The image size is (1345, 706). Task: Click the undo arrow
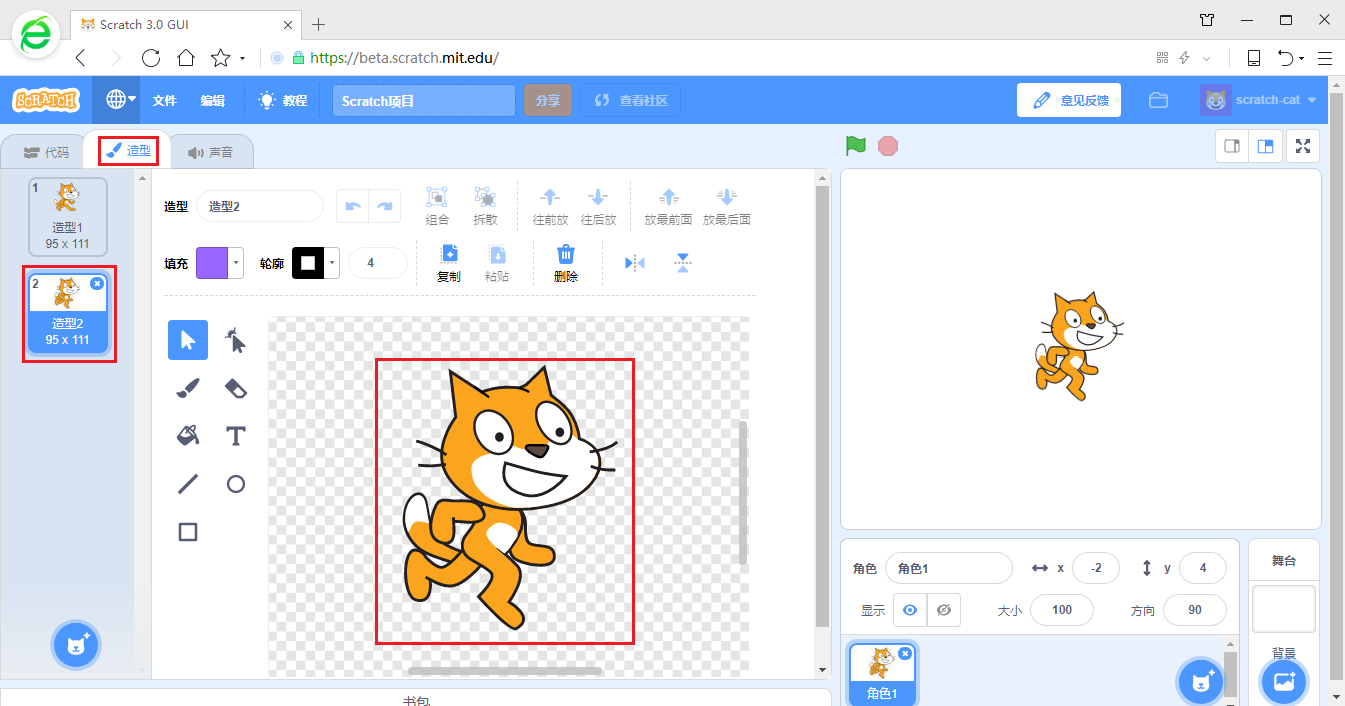coord(352,206)
